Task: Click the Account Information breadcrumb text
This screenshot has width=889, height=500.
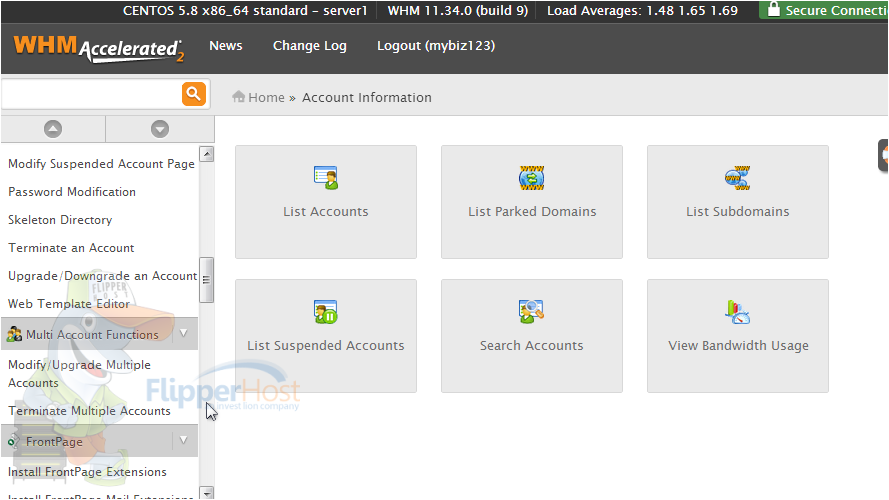Action: click(x=367, y=98)
